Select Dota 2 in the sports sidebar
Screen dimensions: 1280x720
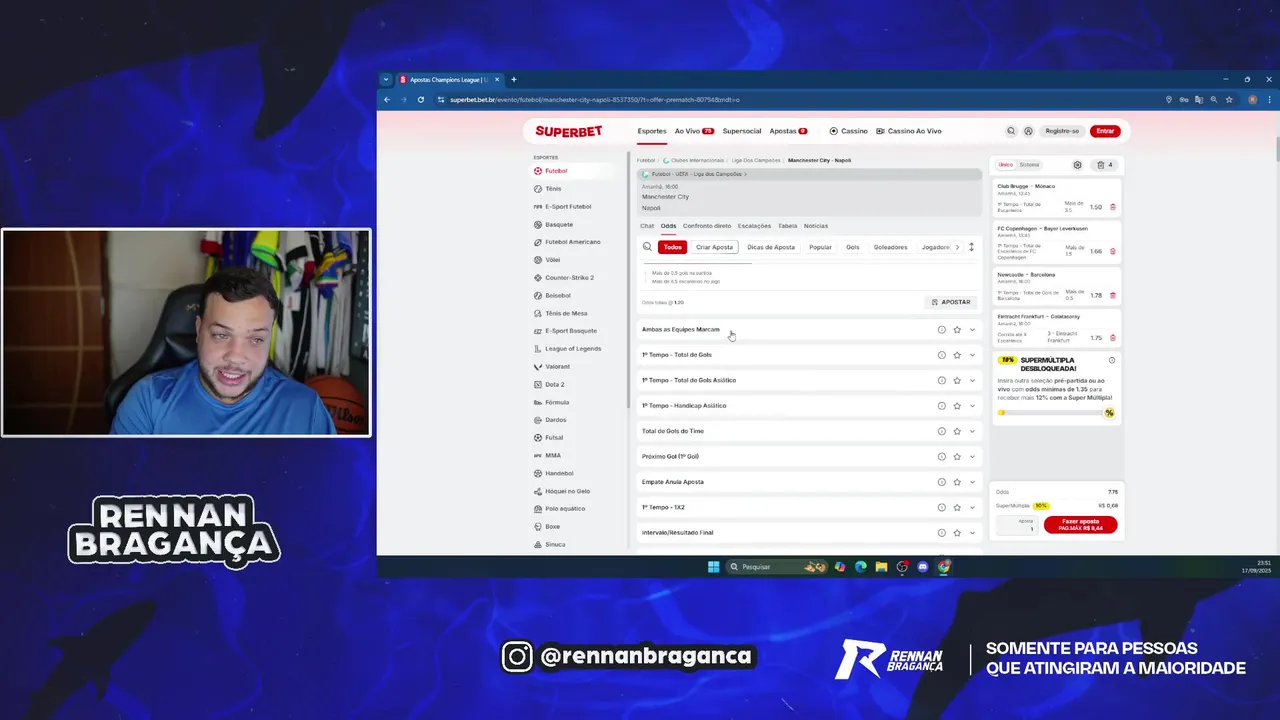coord(554,384)
